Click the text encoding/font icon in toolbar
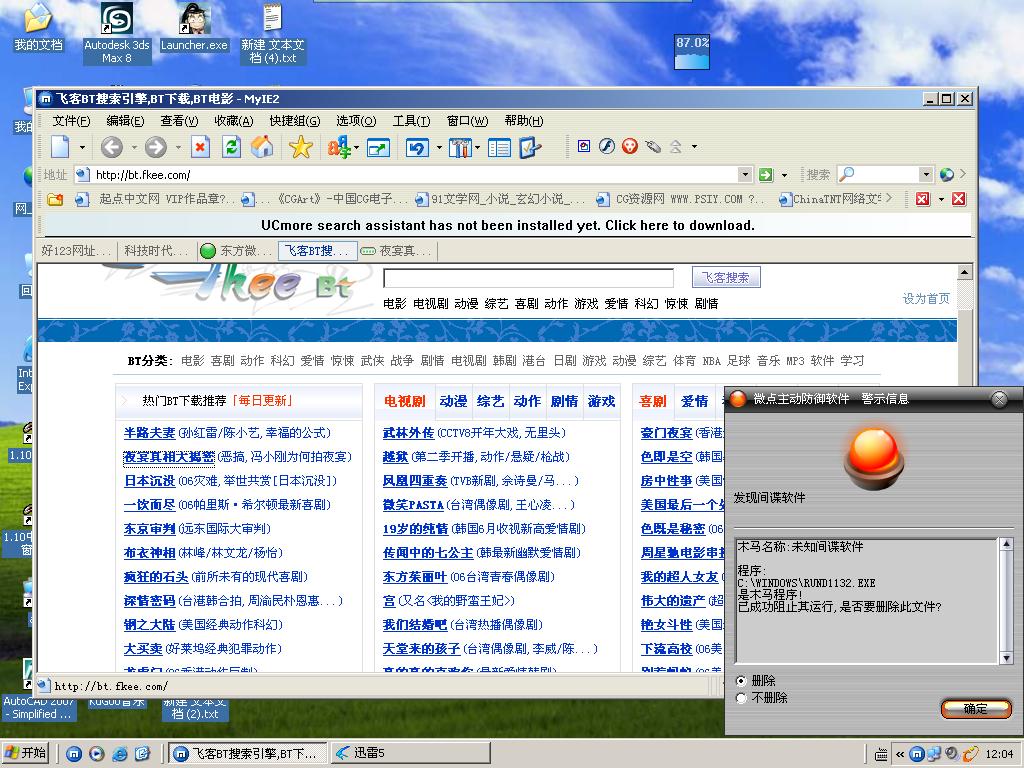This screenshot has width=1024, height=768. pos(339,148)
